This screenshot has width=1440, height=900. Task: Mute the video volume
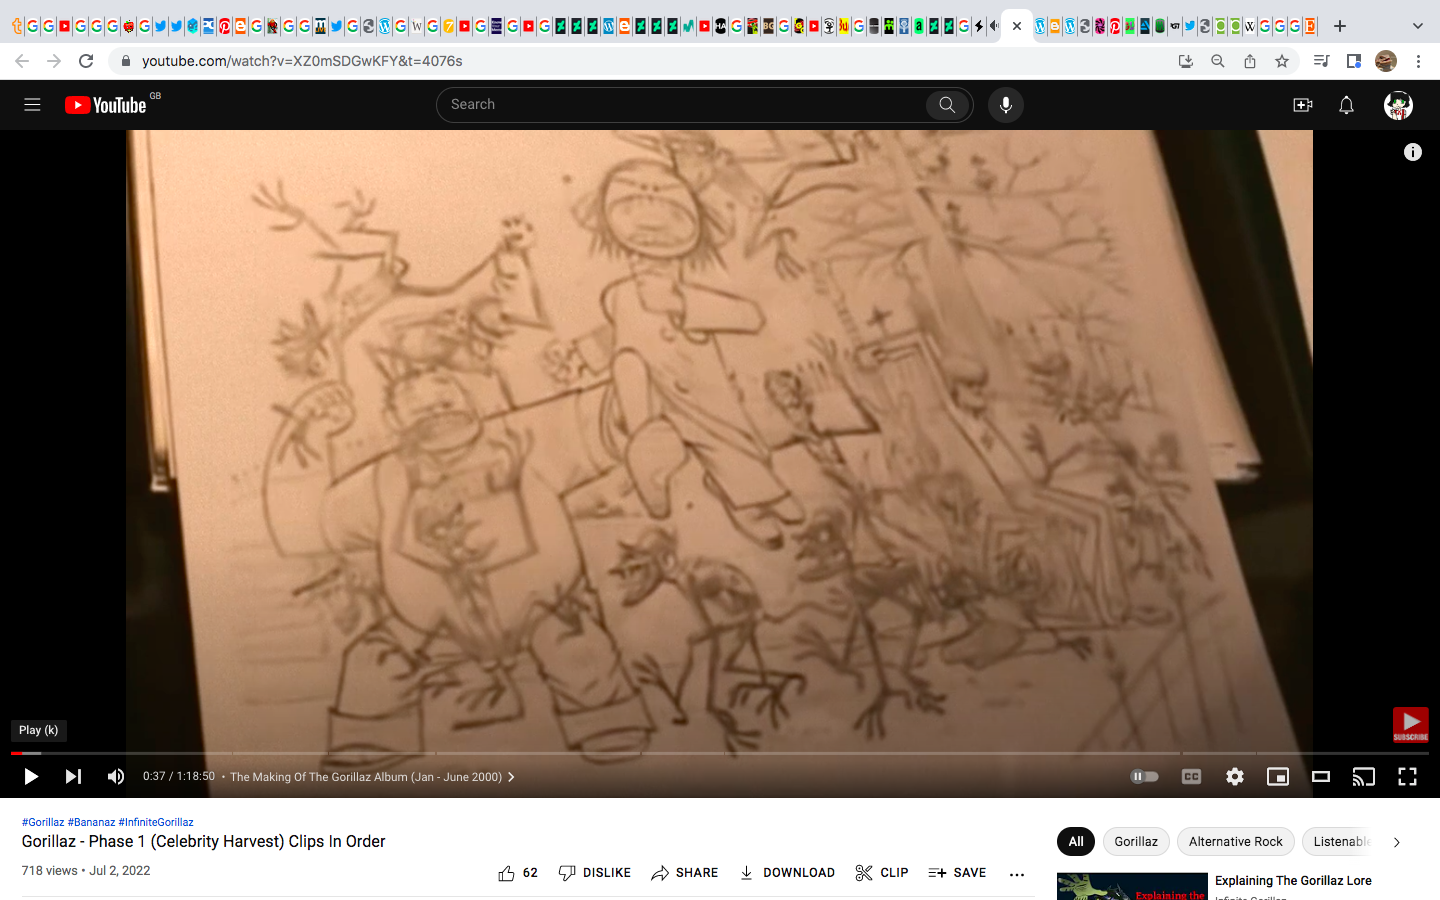[x=116, y=777]
